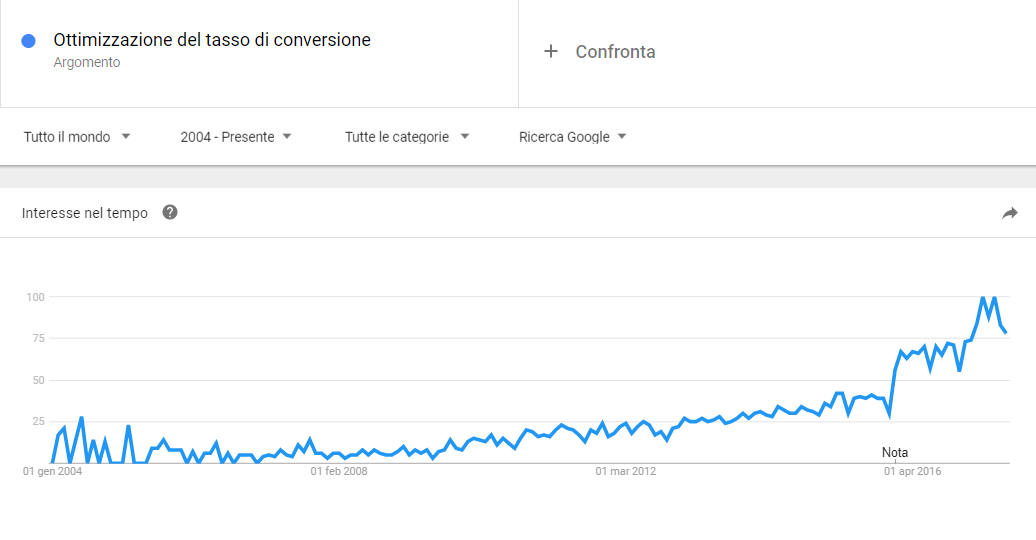Click the 01 mar 2012 axis label

pyautogui.click(x=626, y=471)
